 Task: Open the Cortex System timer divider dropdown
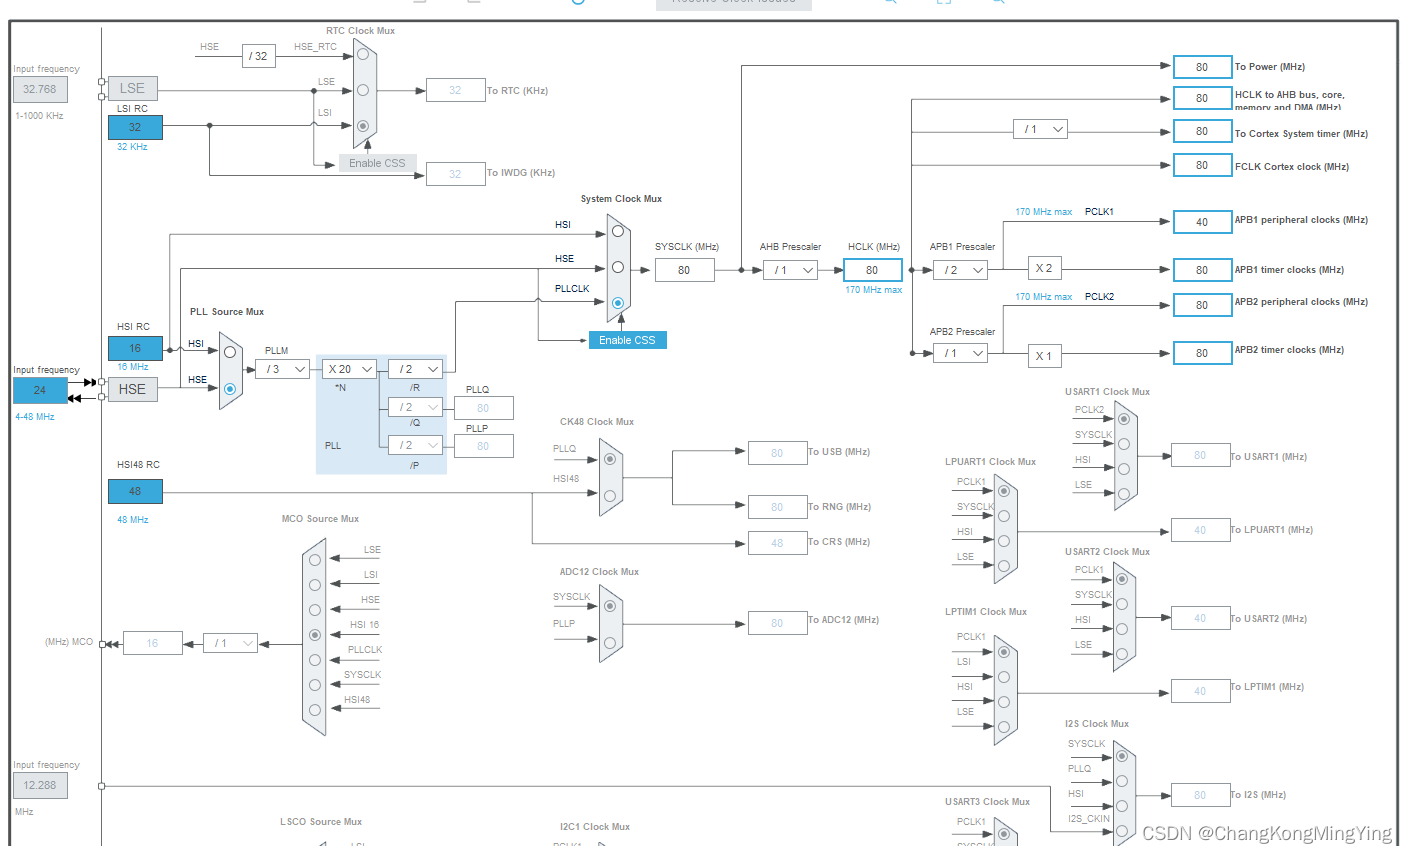[x=1040, y=129]
